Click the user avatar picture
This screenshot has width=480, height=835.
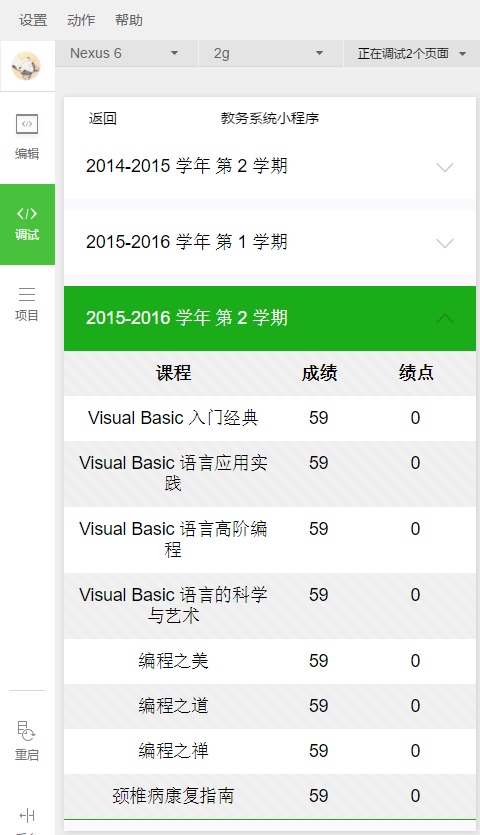point(26,66)
